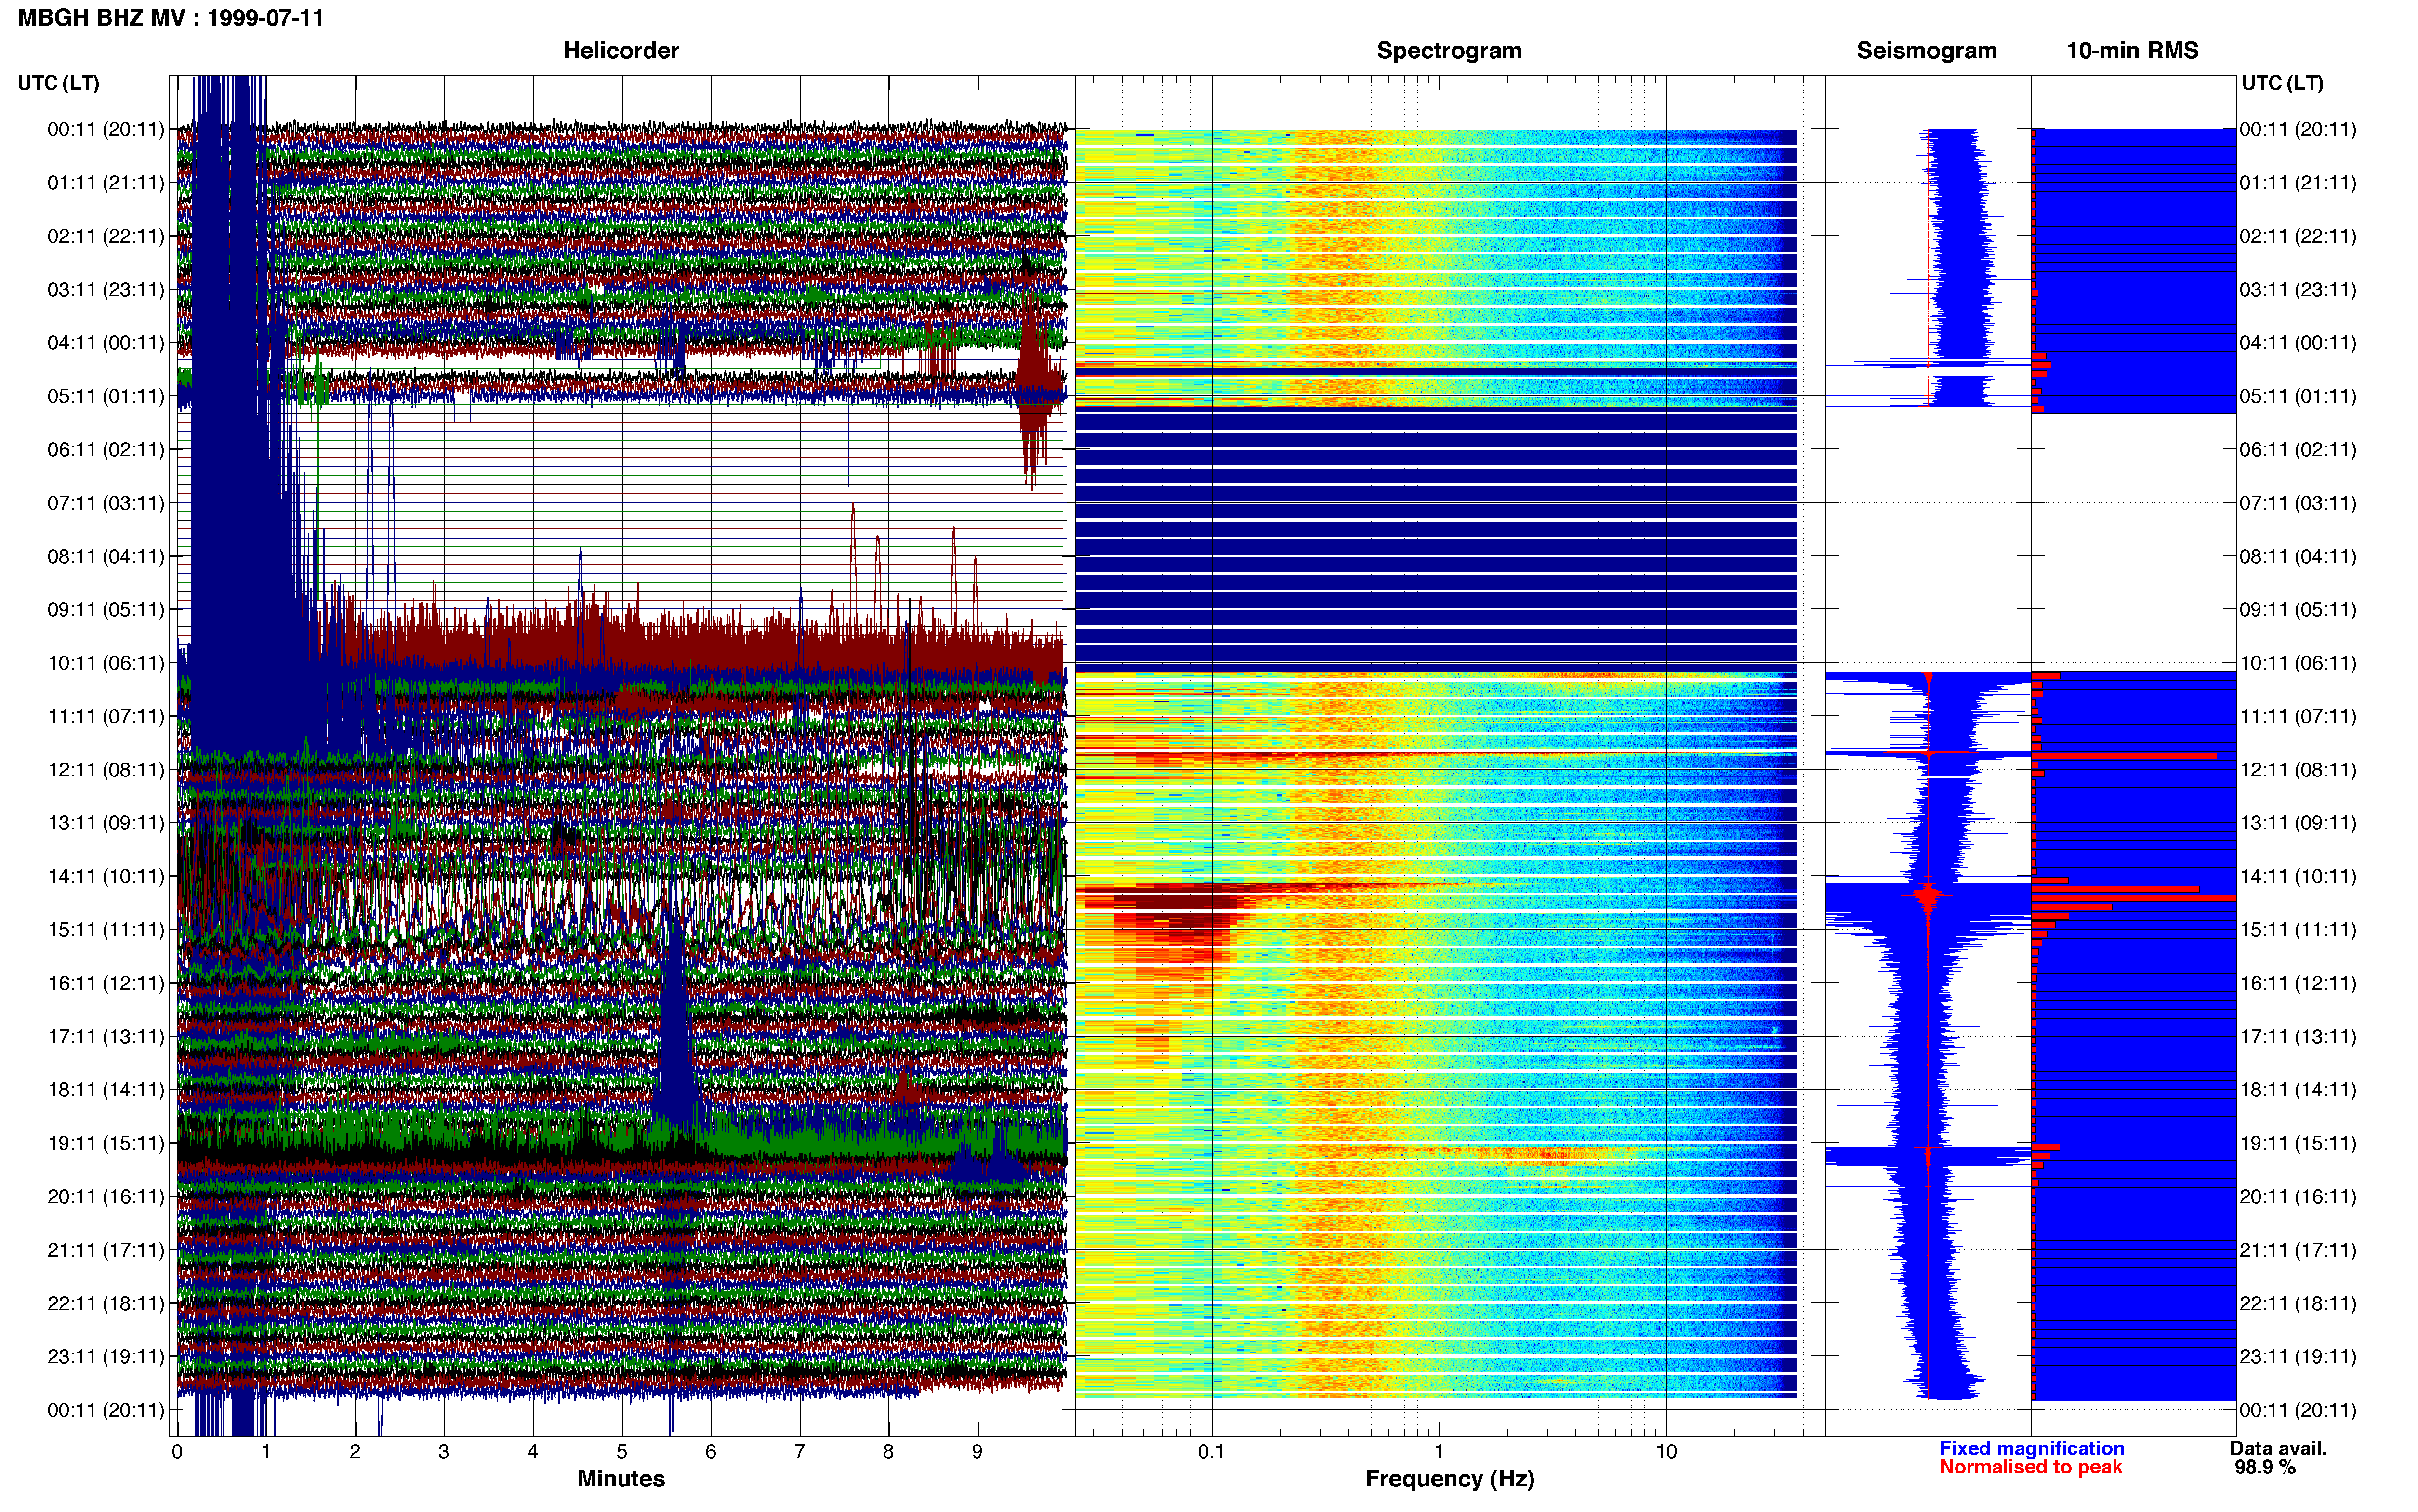Click left-axis time label '01:11 (21:11)'
The image size is (2418, 1512).
click(106, 183)
